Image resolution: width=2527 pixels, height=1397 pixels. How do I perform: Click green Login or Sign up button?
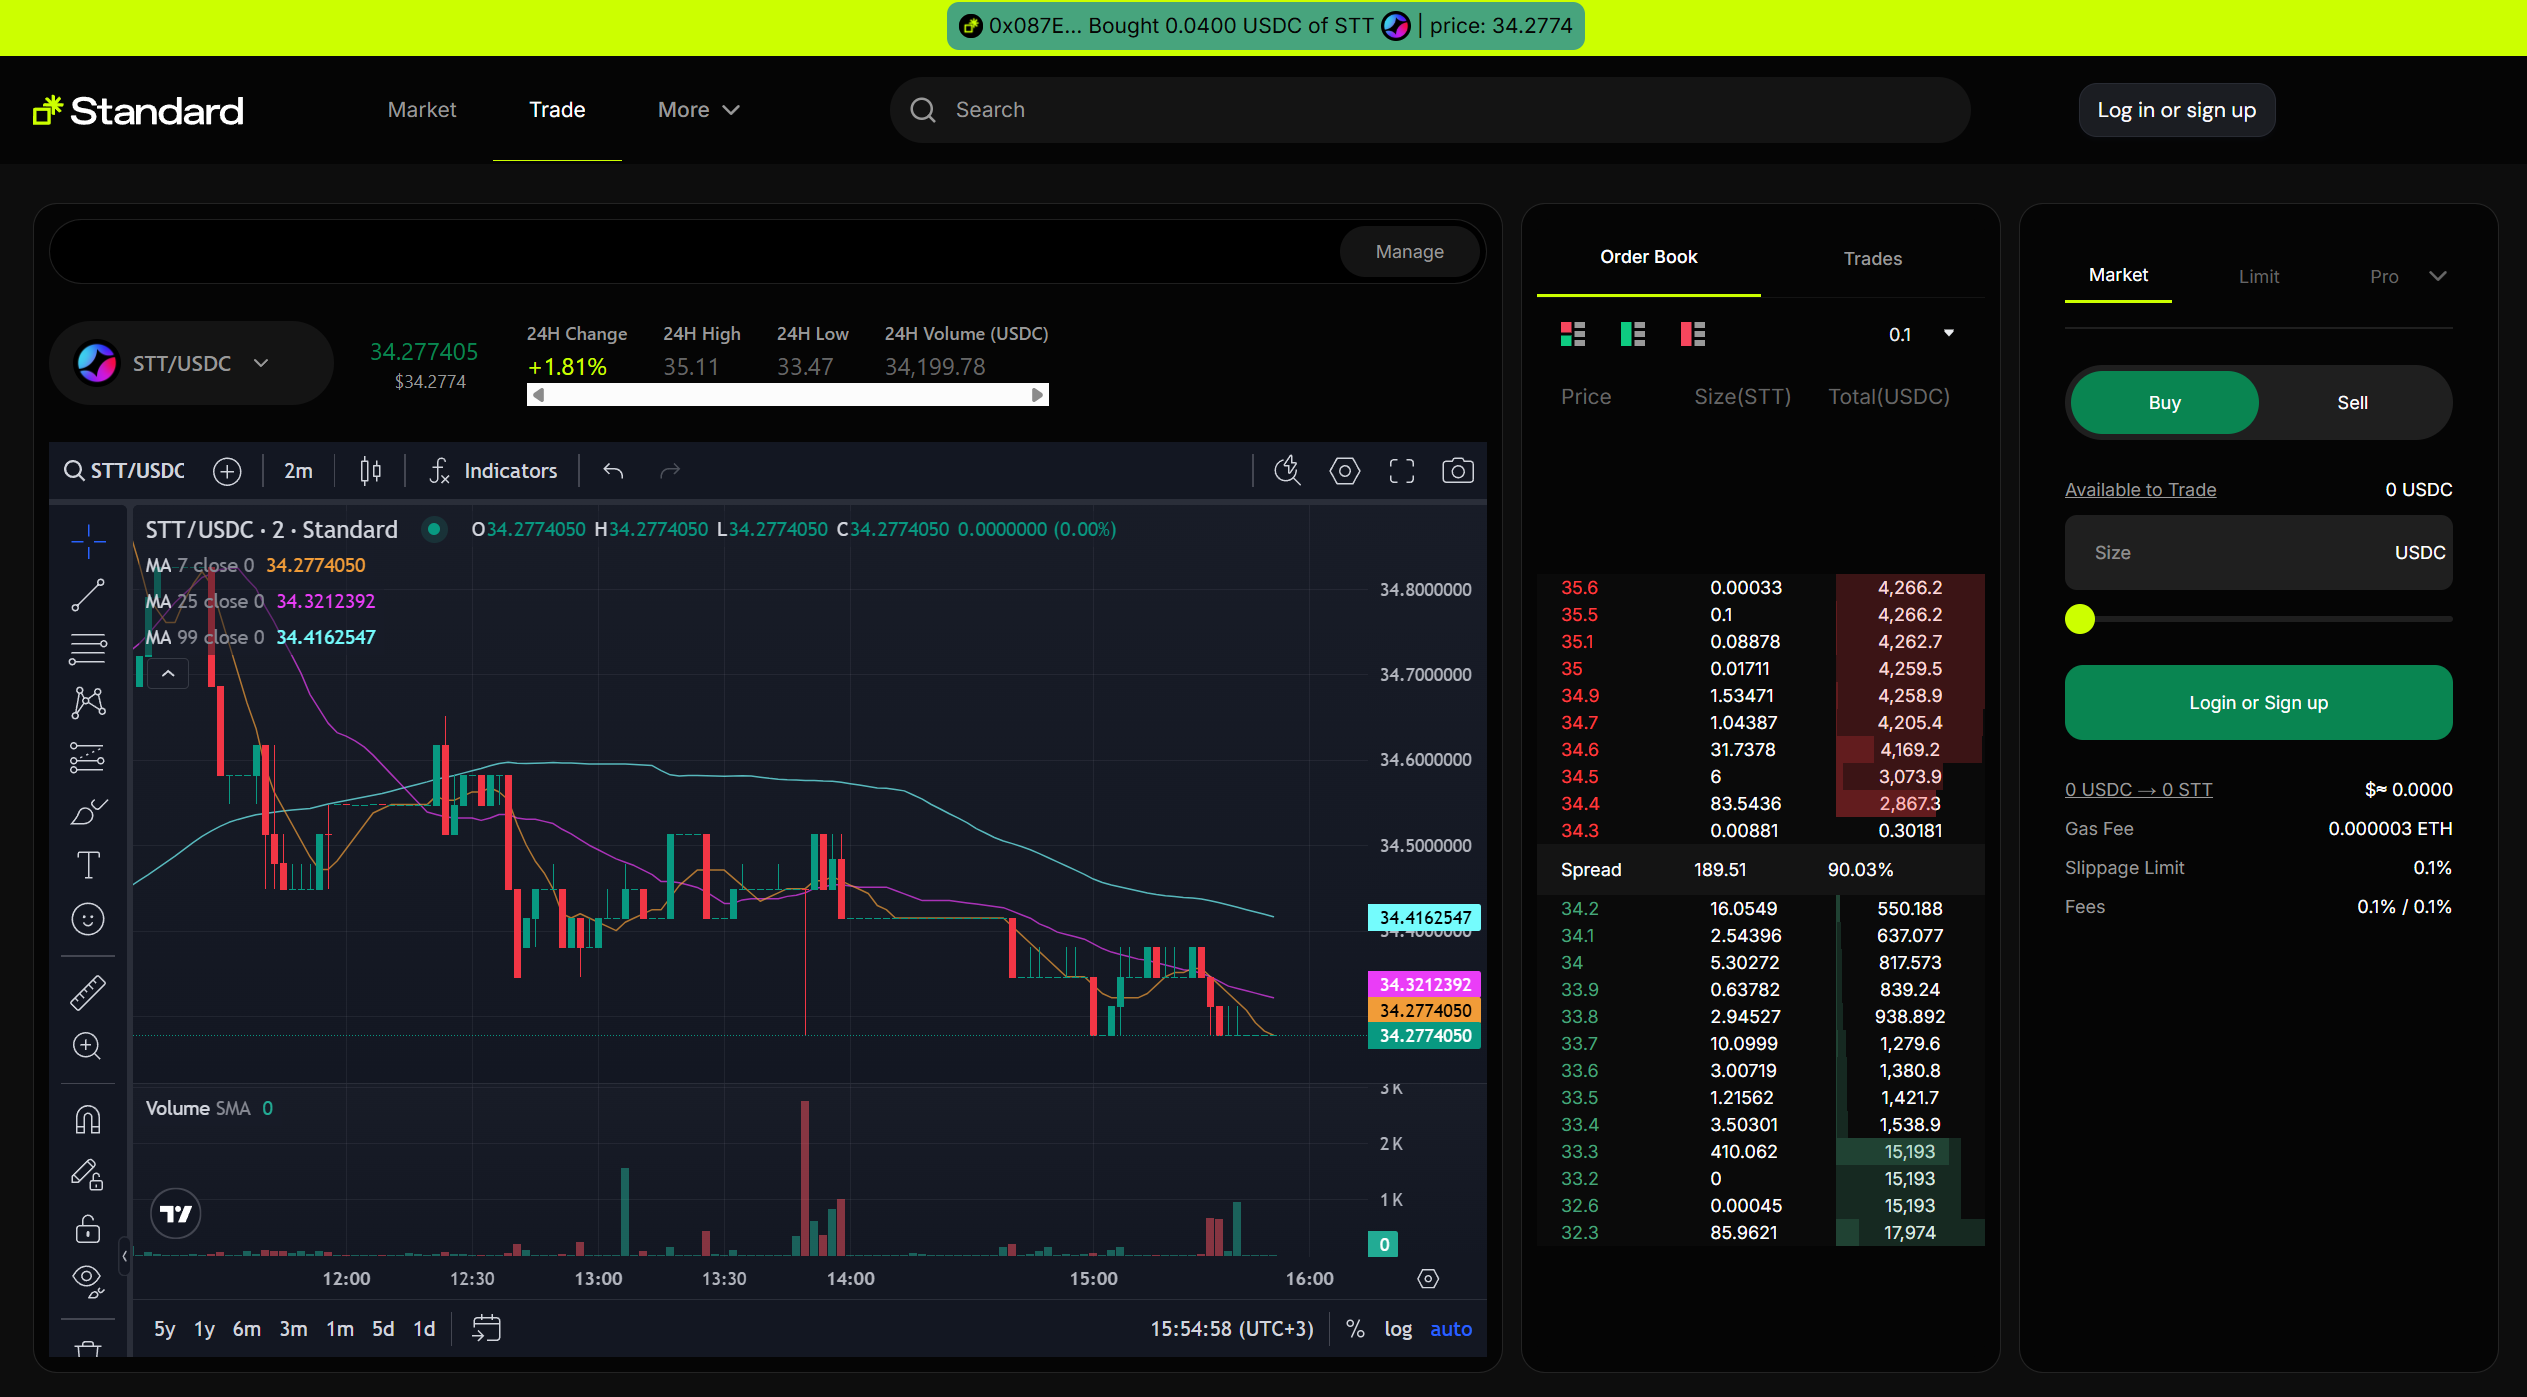pyautogui.click(x=2258, y=703)
